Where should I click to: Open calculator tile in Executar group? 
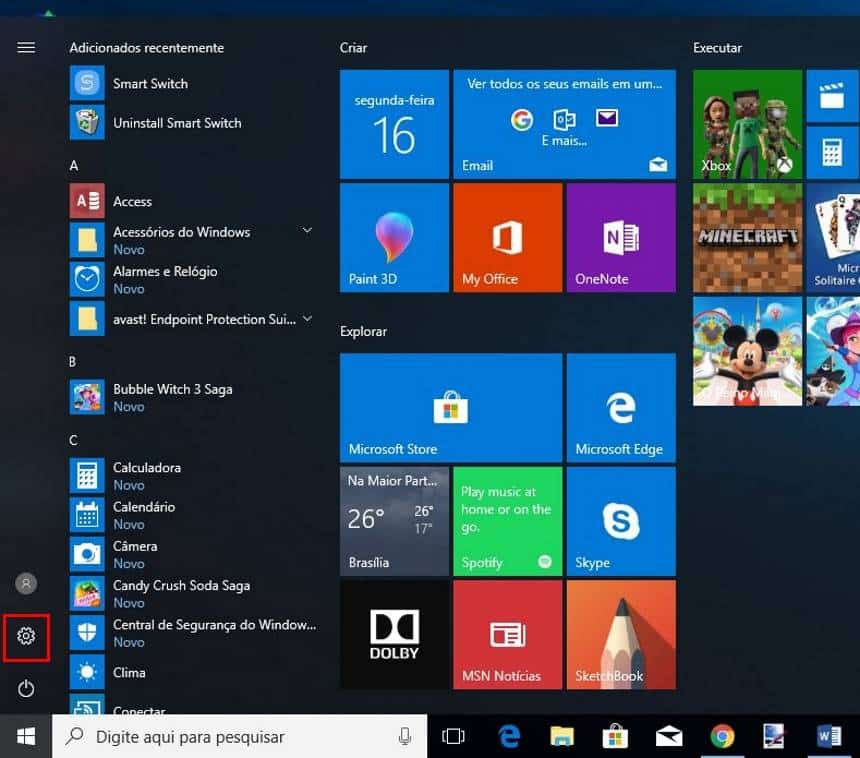(833, 152)
